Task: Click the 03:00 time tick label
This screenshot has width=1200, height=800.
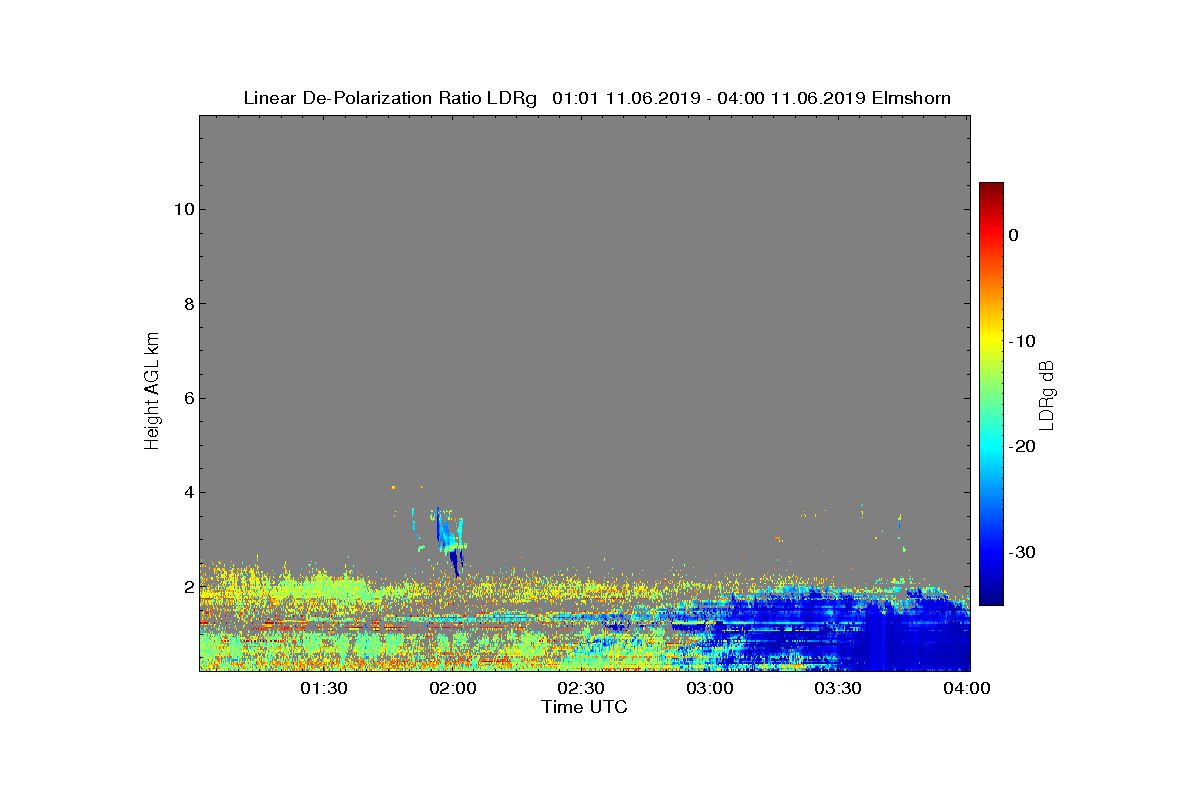Action: tap(710, 689)
